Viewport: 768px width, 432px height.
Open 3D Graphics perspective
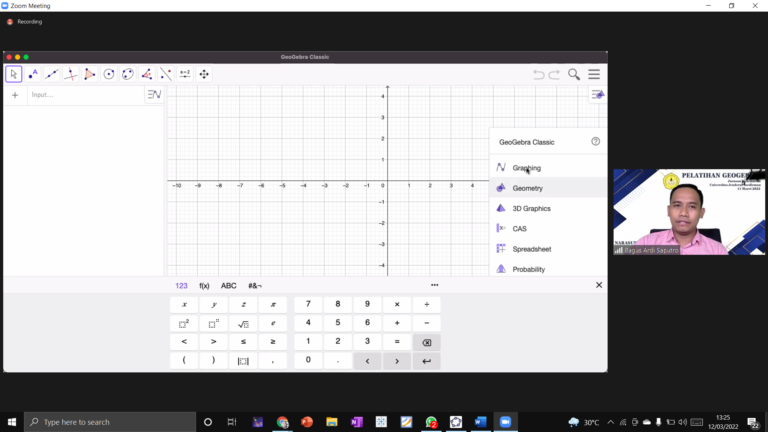[x=531, y=208]
